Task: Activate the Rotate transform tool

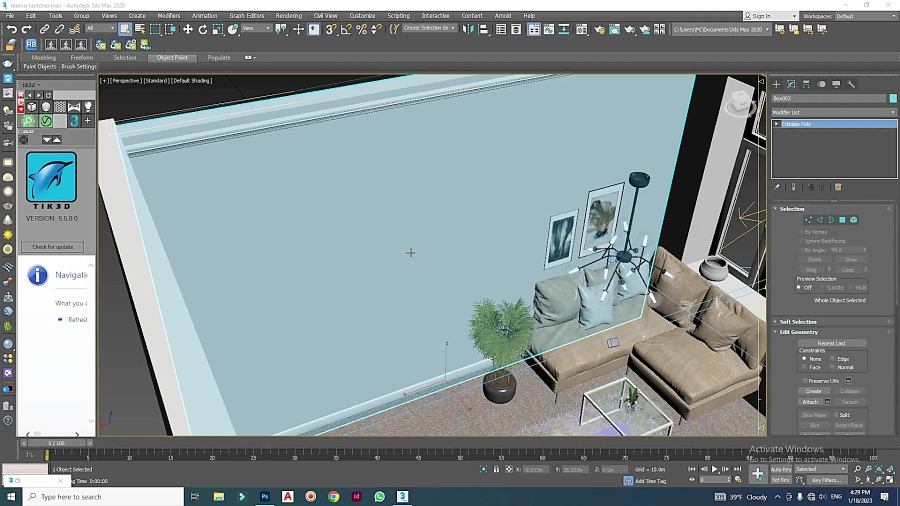Action: [203, 30]
